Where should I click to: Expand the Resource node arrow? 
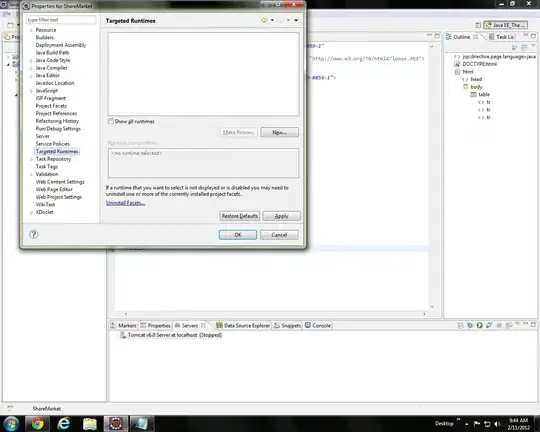coord(31,30)
